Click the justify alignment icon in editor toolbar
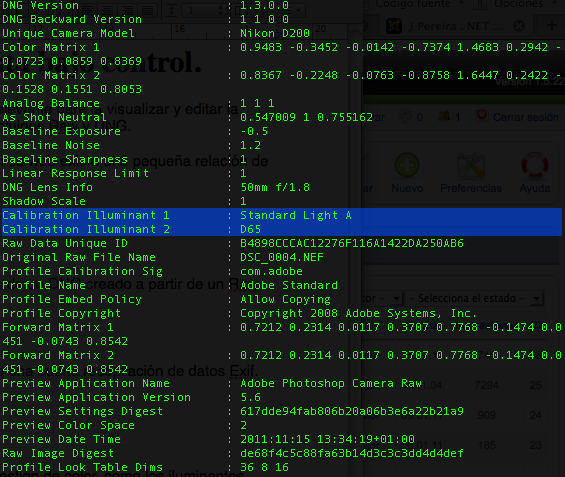This screenshot has width=565, height=477. [147, 11]
